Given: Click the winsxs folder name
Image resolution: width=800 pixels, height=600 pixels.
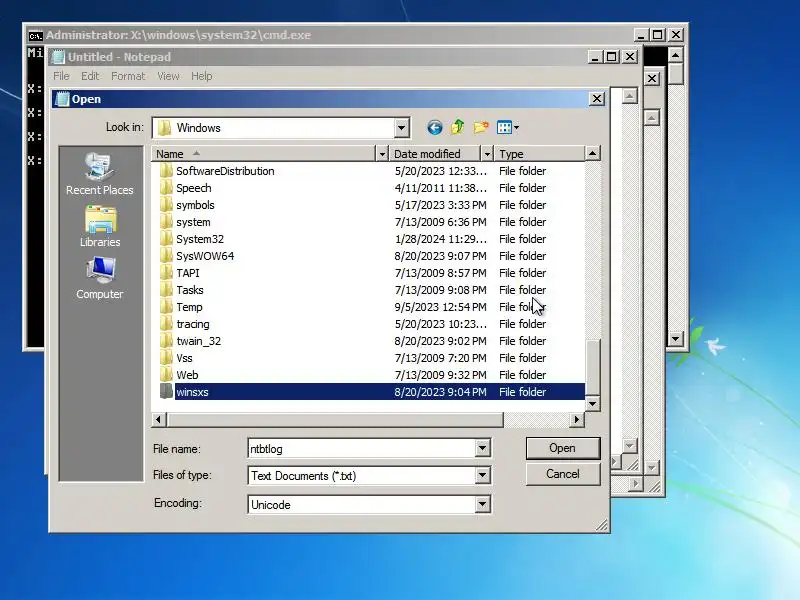Looking at the screenshot, I should [192, 392].
